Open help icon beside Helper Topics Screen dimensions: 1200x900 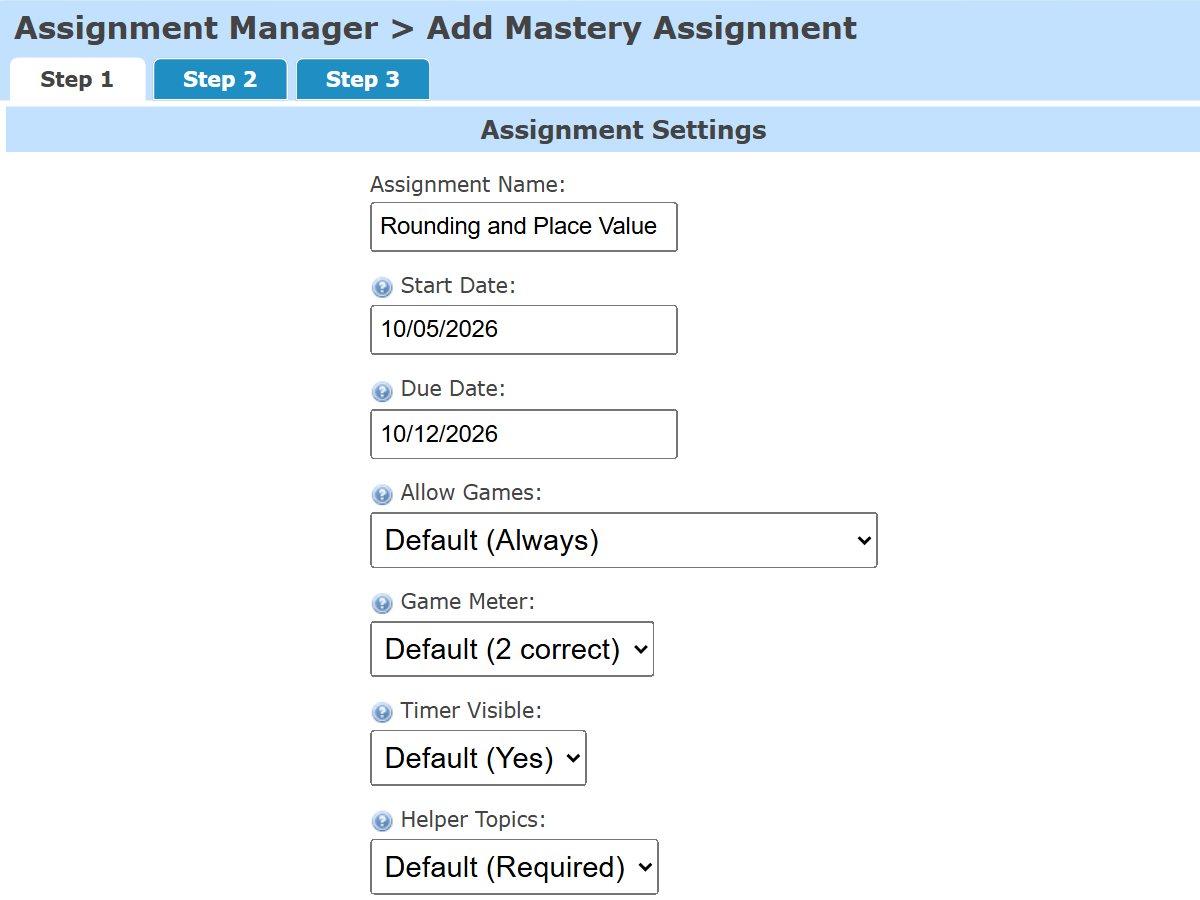tap(382, 821)
